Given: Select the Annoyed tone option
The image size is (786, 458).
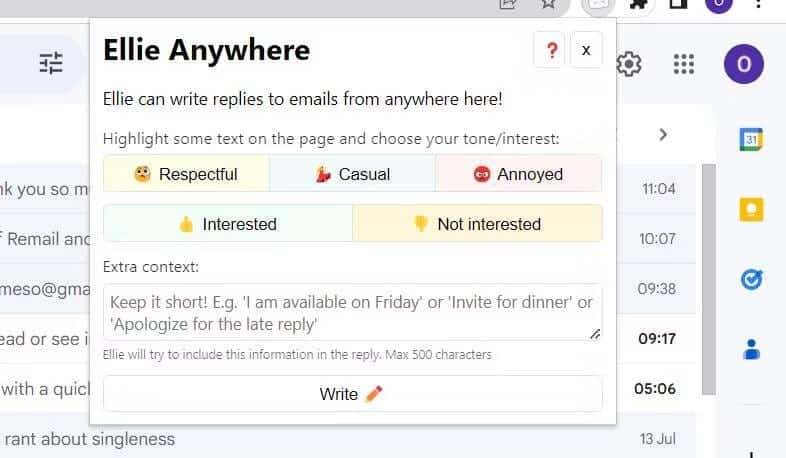Looking at the screenshot, I should (518, 174).
